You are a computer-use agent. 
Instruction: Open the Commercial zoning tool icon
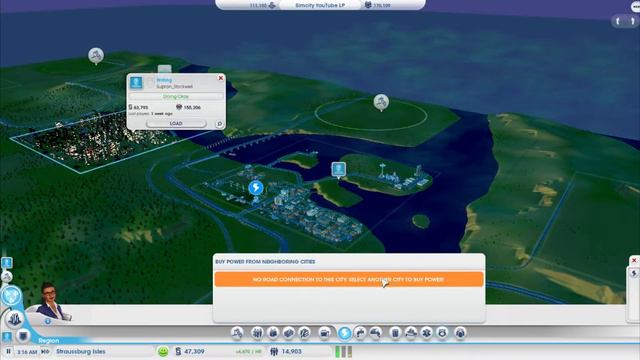click(273, 333)
